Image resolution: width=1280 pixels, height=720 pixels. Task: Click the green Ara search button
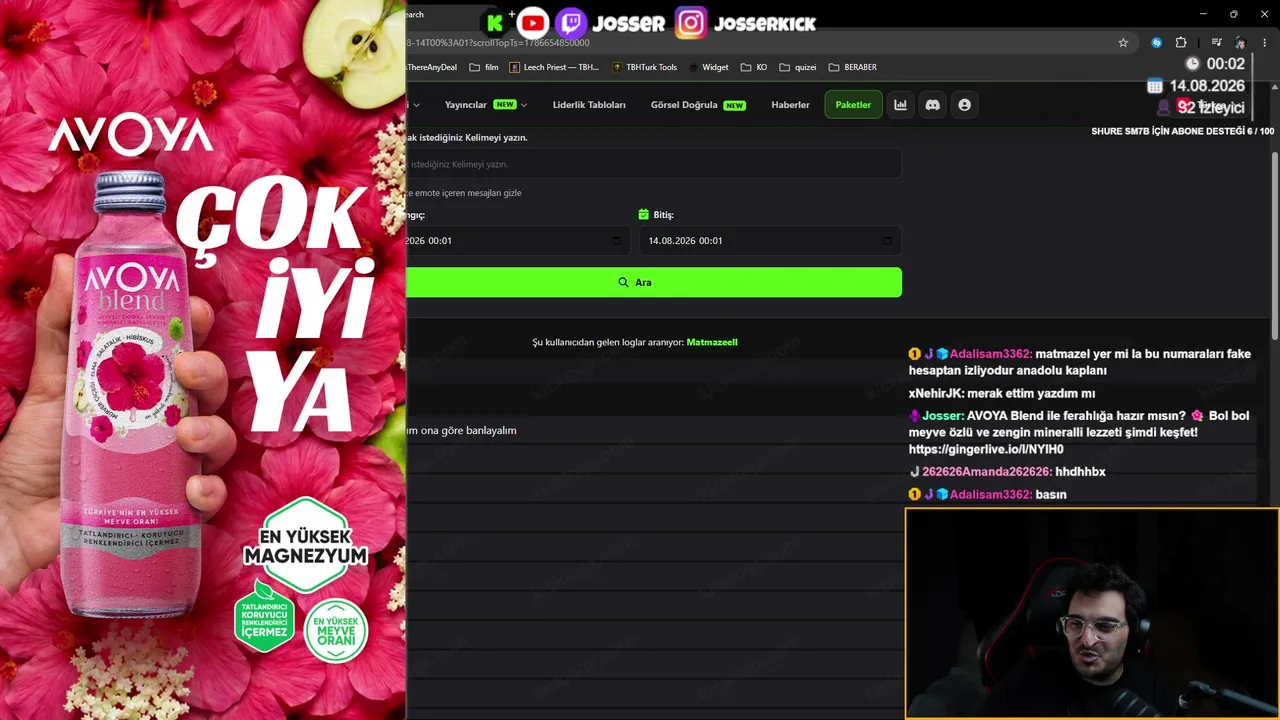tap(654, 282)
